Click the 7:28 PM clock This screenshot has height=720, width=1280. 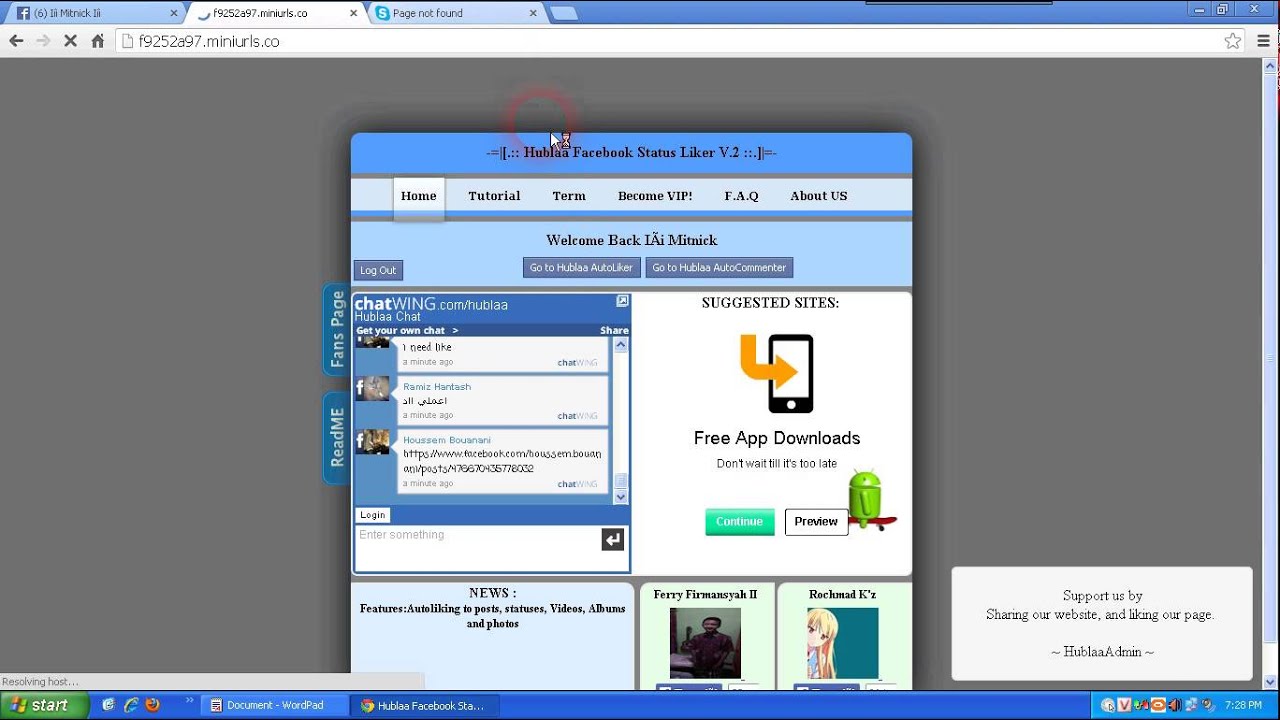click(1243, 705)
